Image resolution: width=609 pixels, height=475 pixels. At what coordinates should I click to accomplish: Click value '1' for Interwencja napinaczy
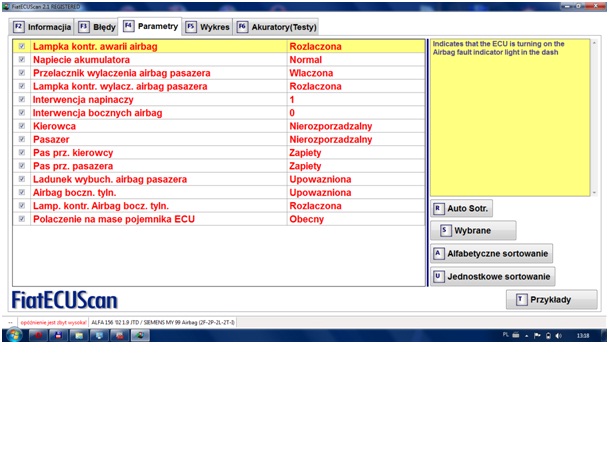[x=292, y=100]
